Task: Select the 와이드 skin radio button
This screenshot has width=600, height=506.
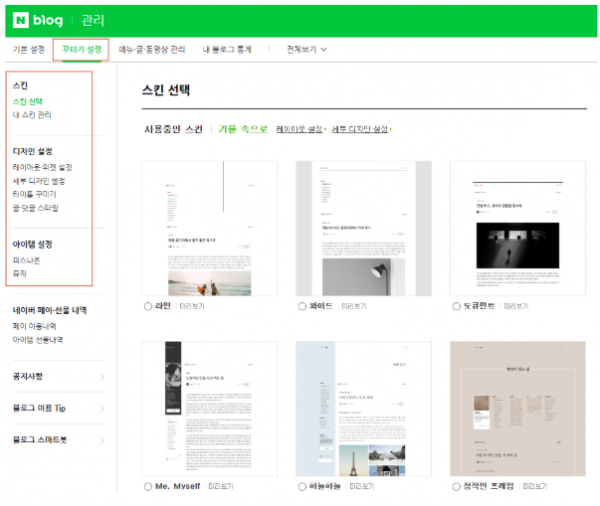Action: [x=302, y=306]
